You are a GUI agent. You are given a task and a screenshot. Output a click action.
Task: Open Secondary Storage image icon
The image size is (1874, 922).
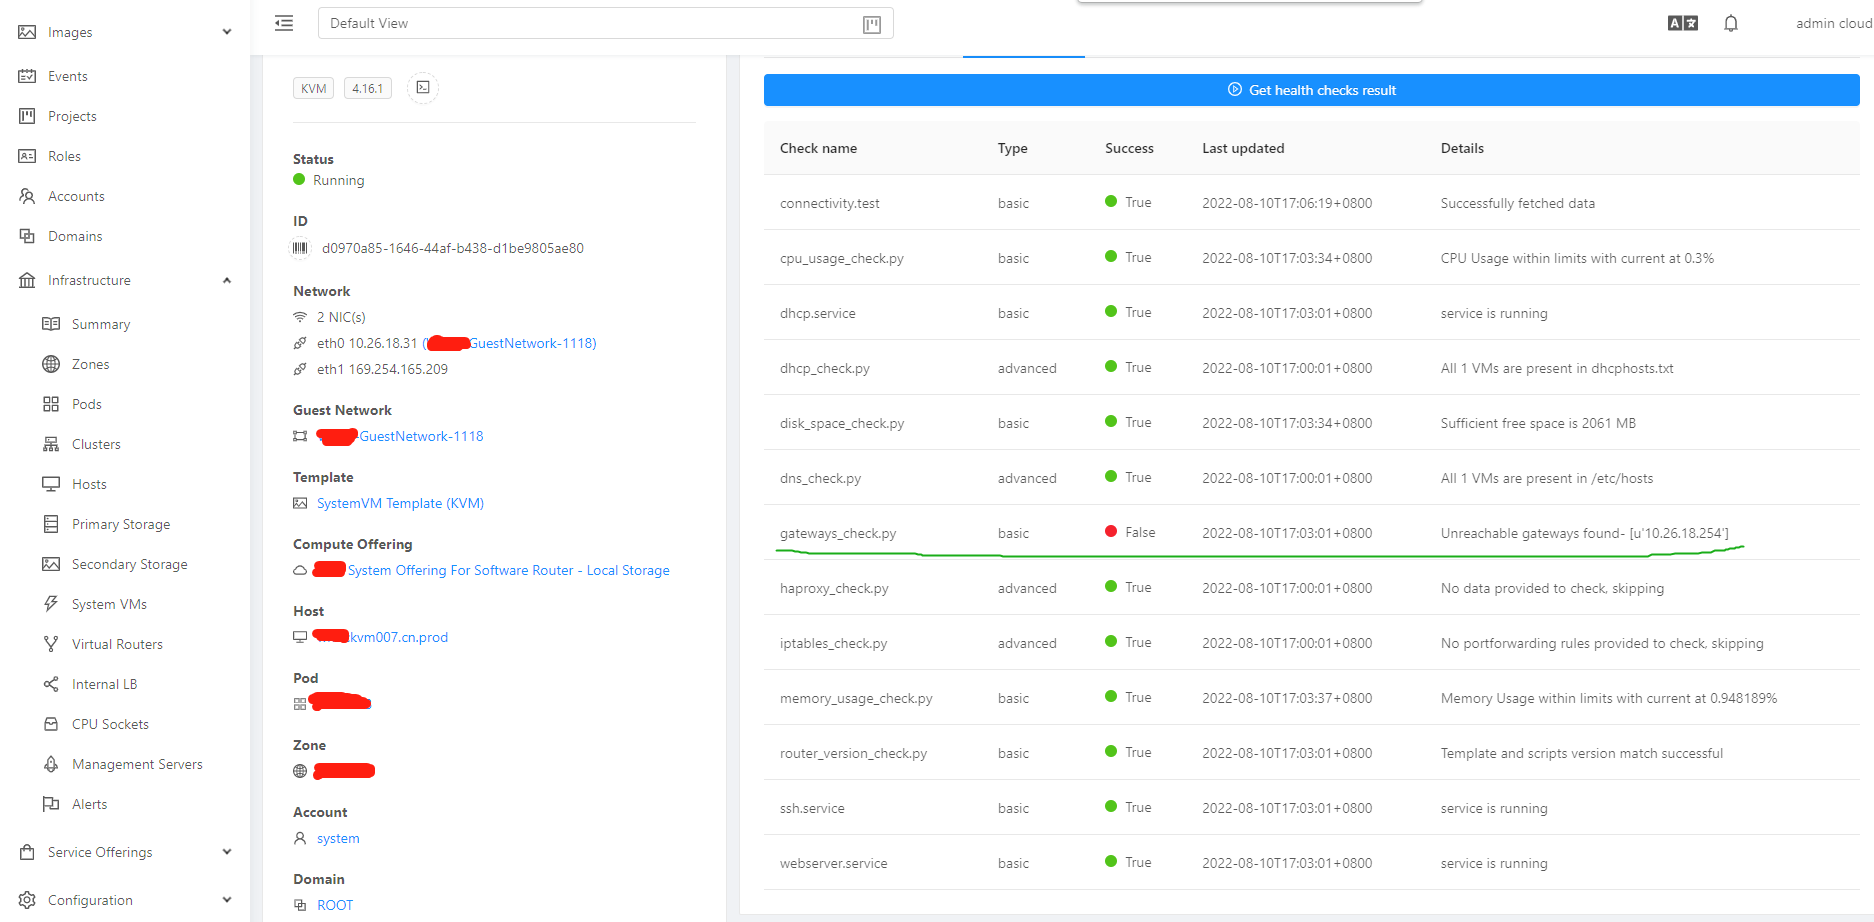pos(51,564)
